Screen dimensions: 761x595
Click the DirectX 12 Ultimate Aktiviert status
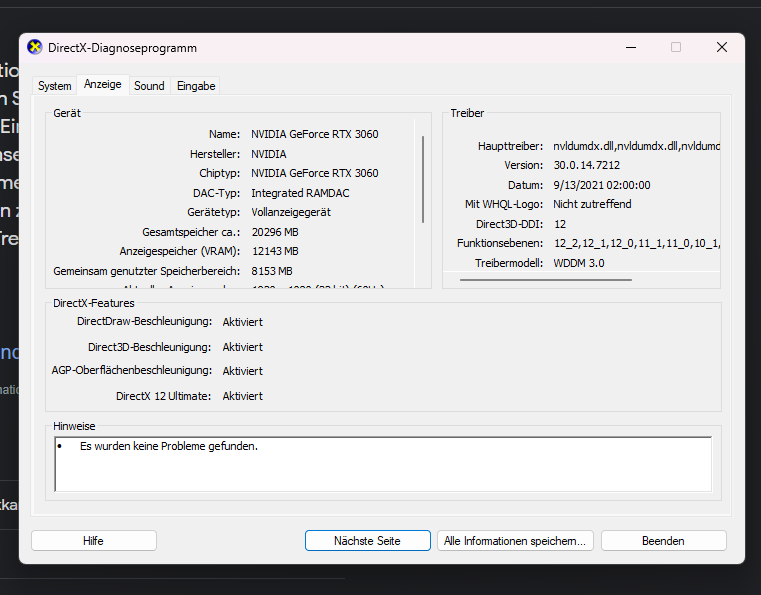click(x=243, y=397)
